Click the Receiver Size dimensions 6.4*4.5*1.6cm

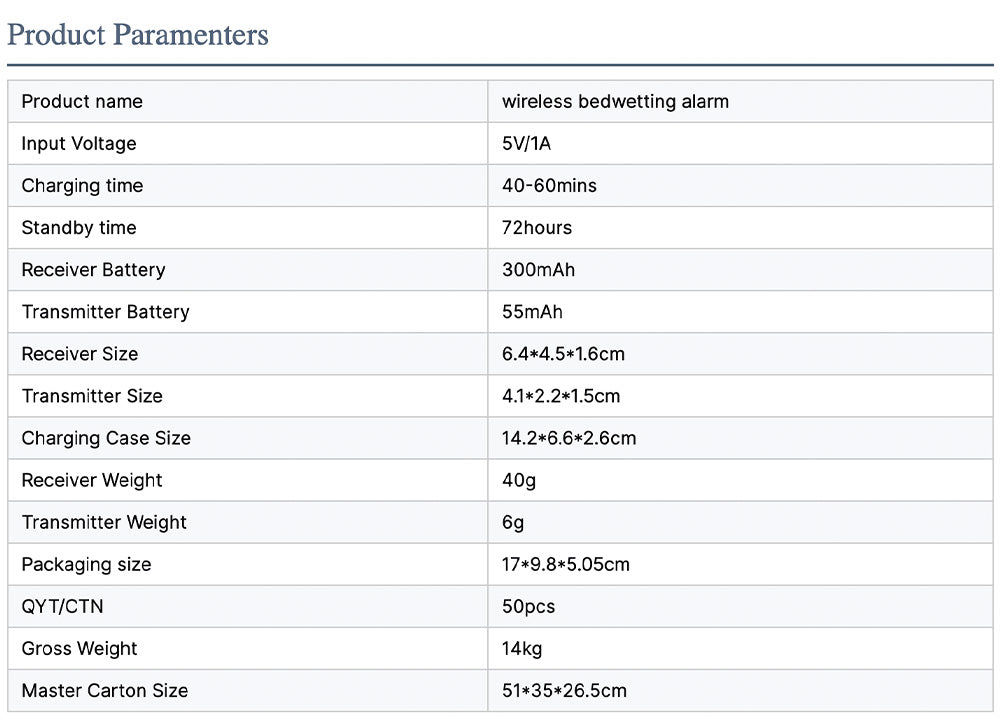(x=563, y=354)
